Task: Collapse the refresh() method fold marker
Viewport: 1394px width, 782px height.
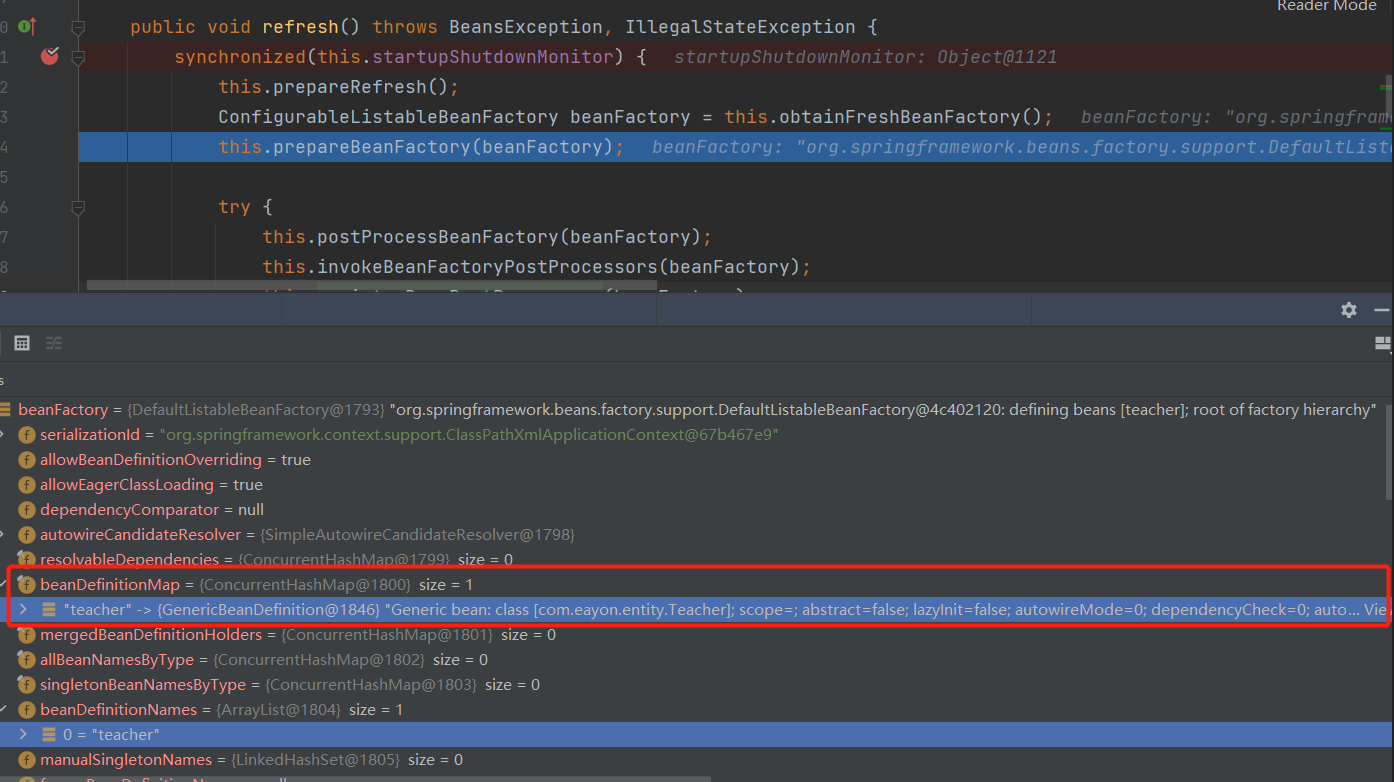Action: pyautogui.click(x=78, y=27)
